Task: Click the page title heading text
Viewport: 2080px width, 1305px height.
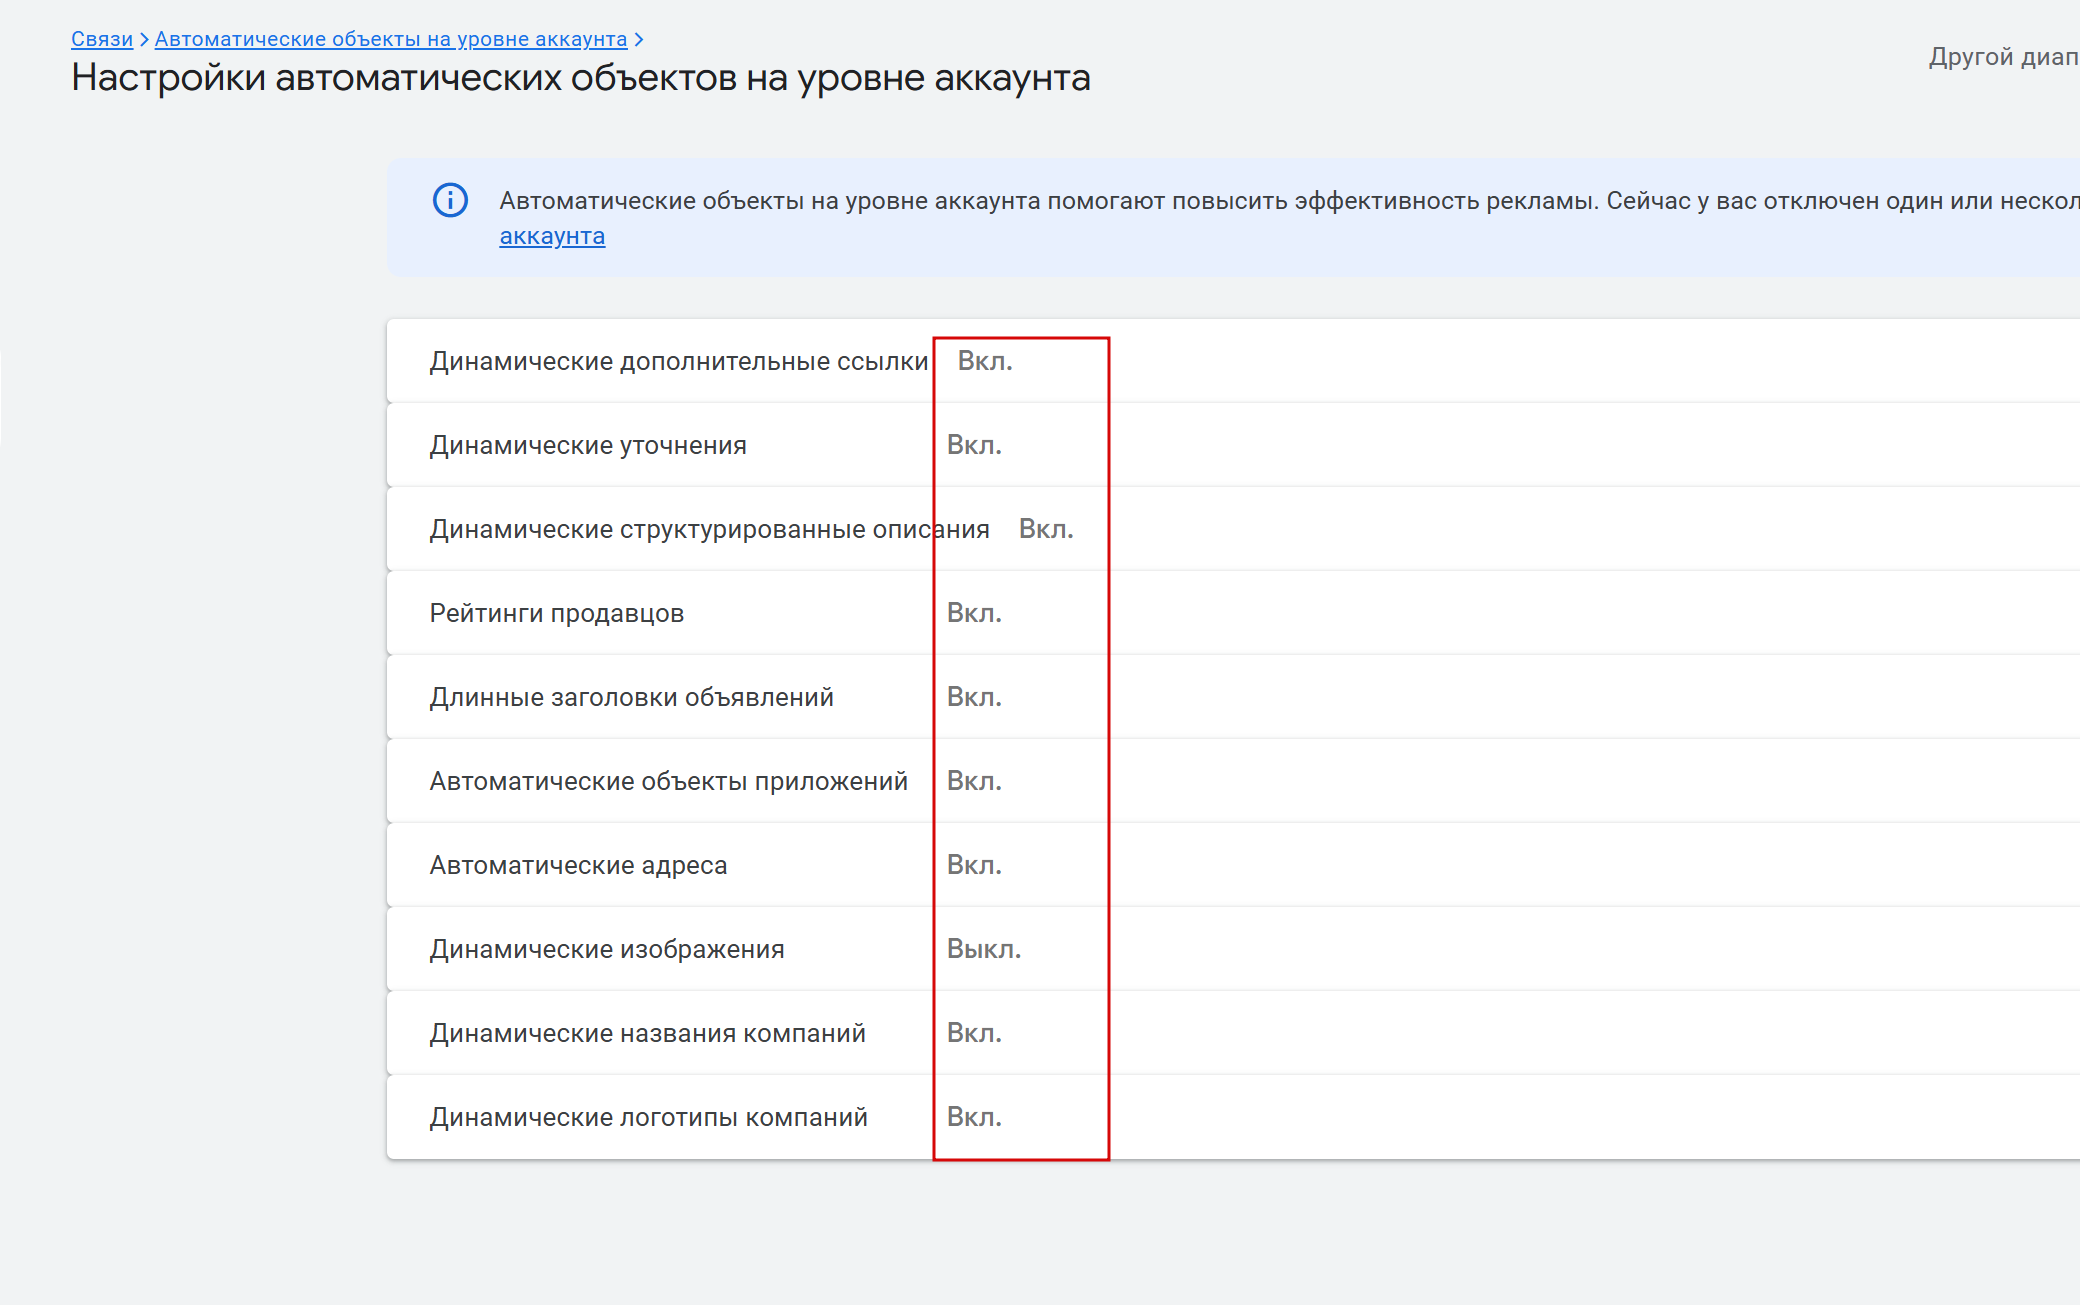Action: coord(580,78)
